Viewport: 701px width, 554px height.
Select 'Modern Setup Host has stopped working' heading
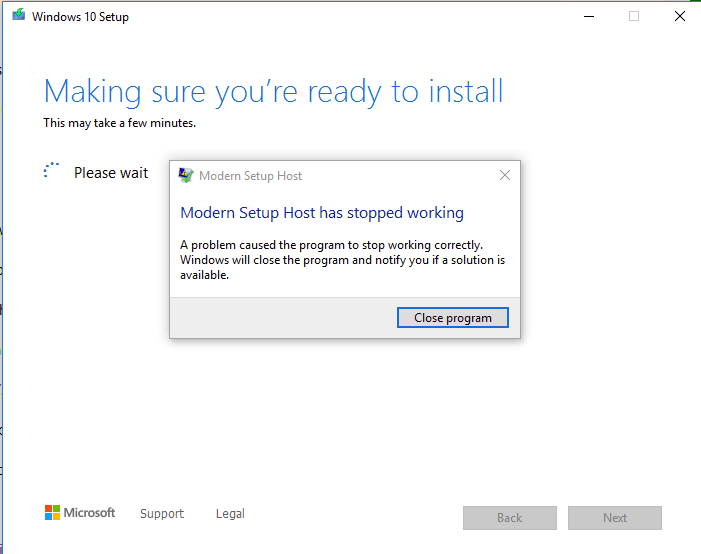click(322, 213)
